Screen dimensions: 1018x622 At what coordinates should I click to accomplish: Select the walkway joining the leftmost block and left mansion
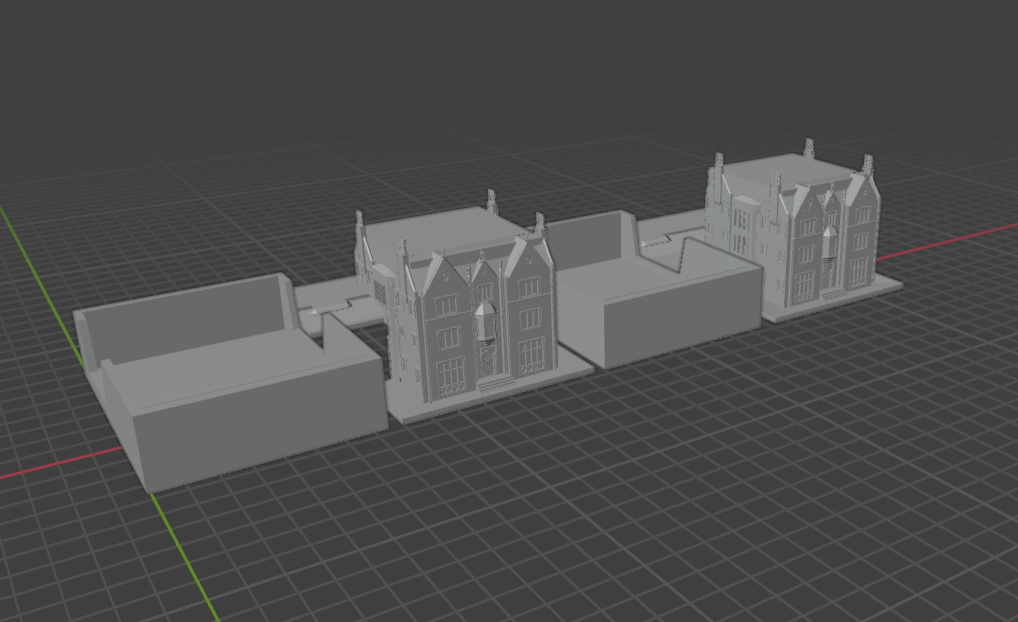(x=338, y=305)
